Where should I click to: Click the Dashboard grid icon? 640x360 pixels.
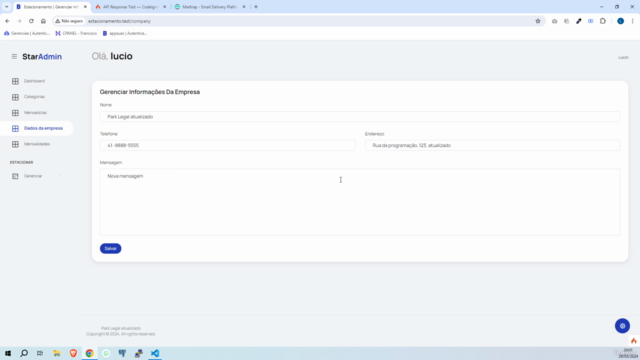point(15,81)
